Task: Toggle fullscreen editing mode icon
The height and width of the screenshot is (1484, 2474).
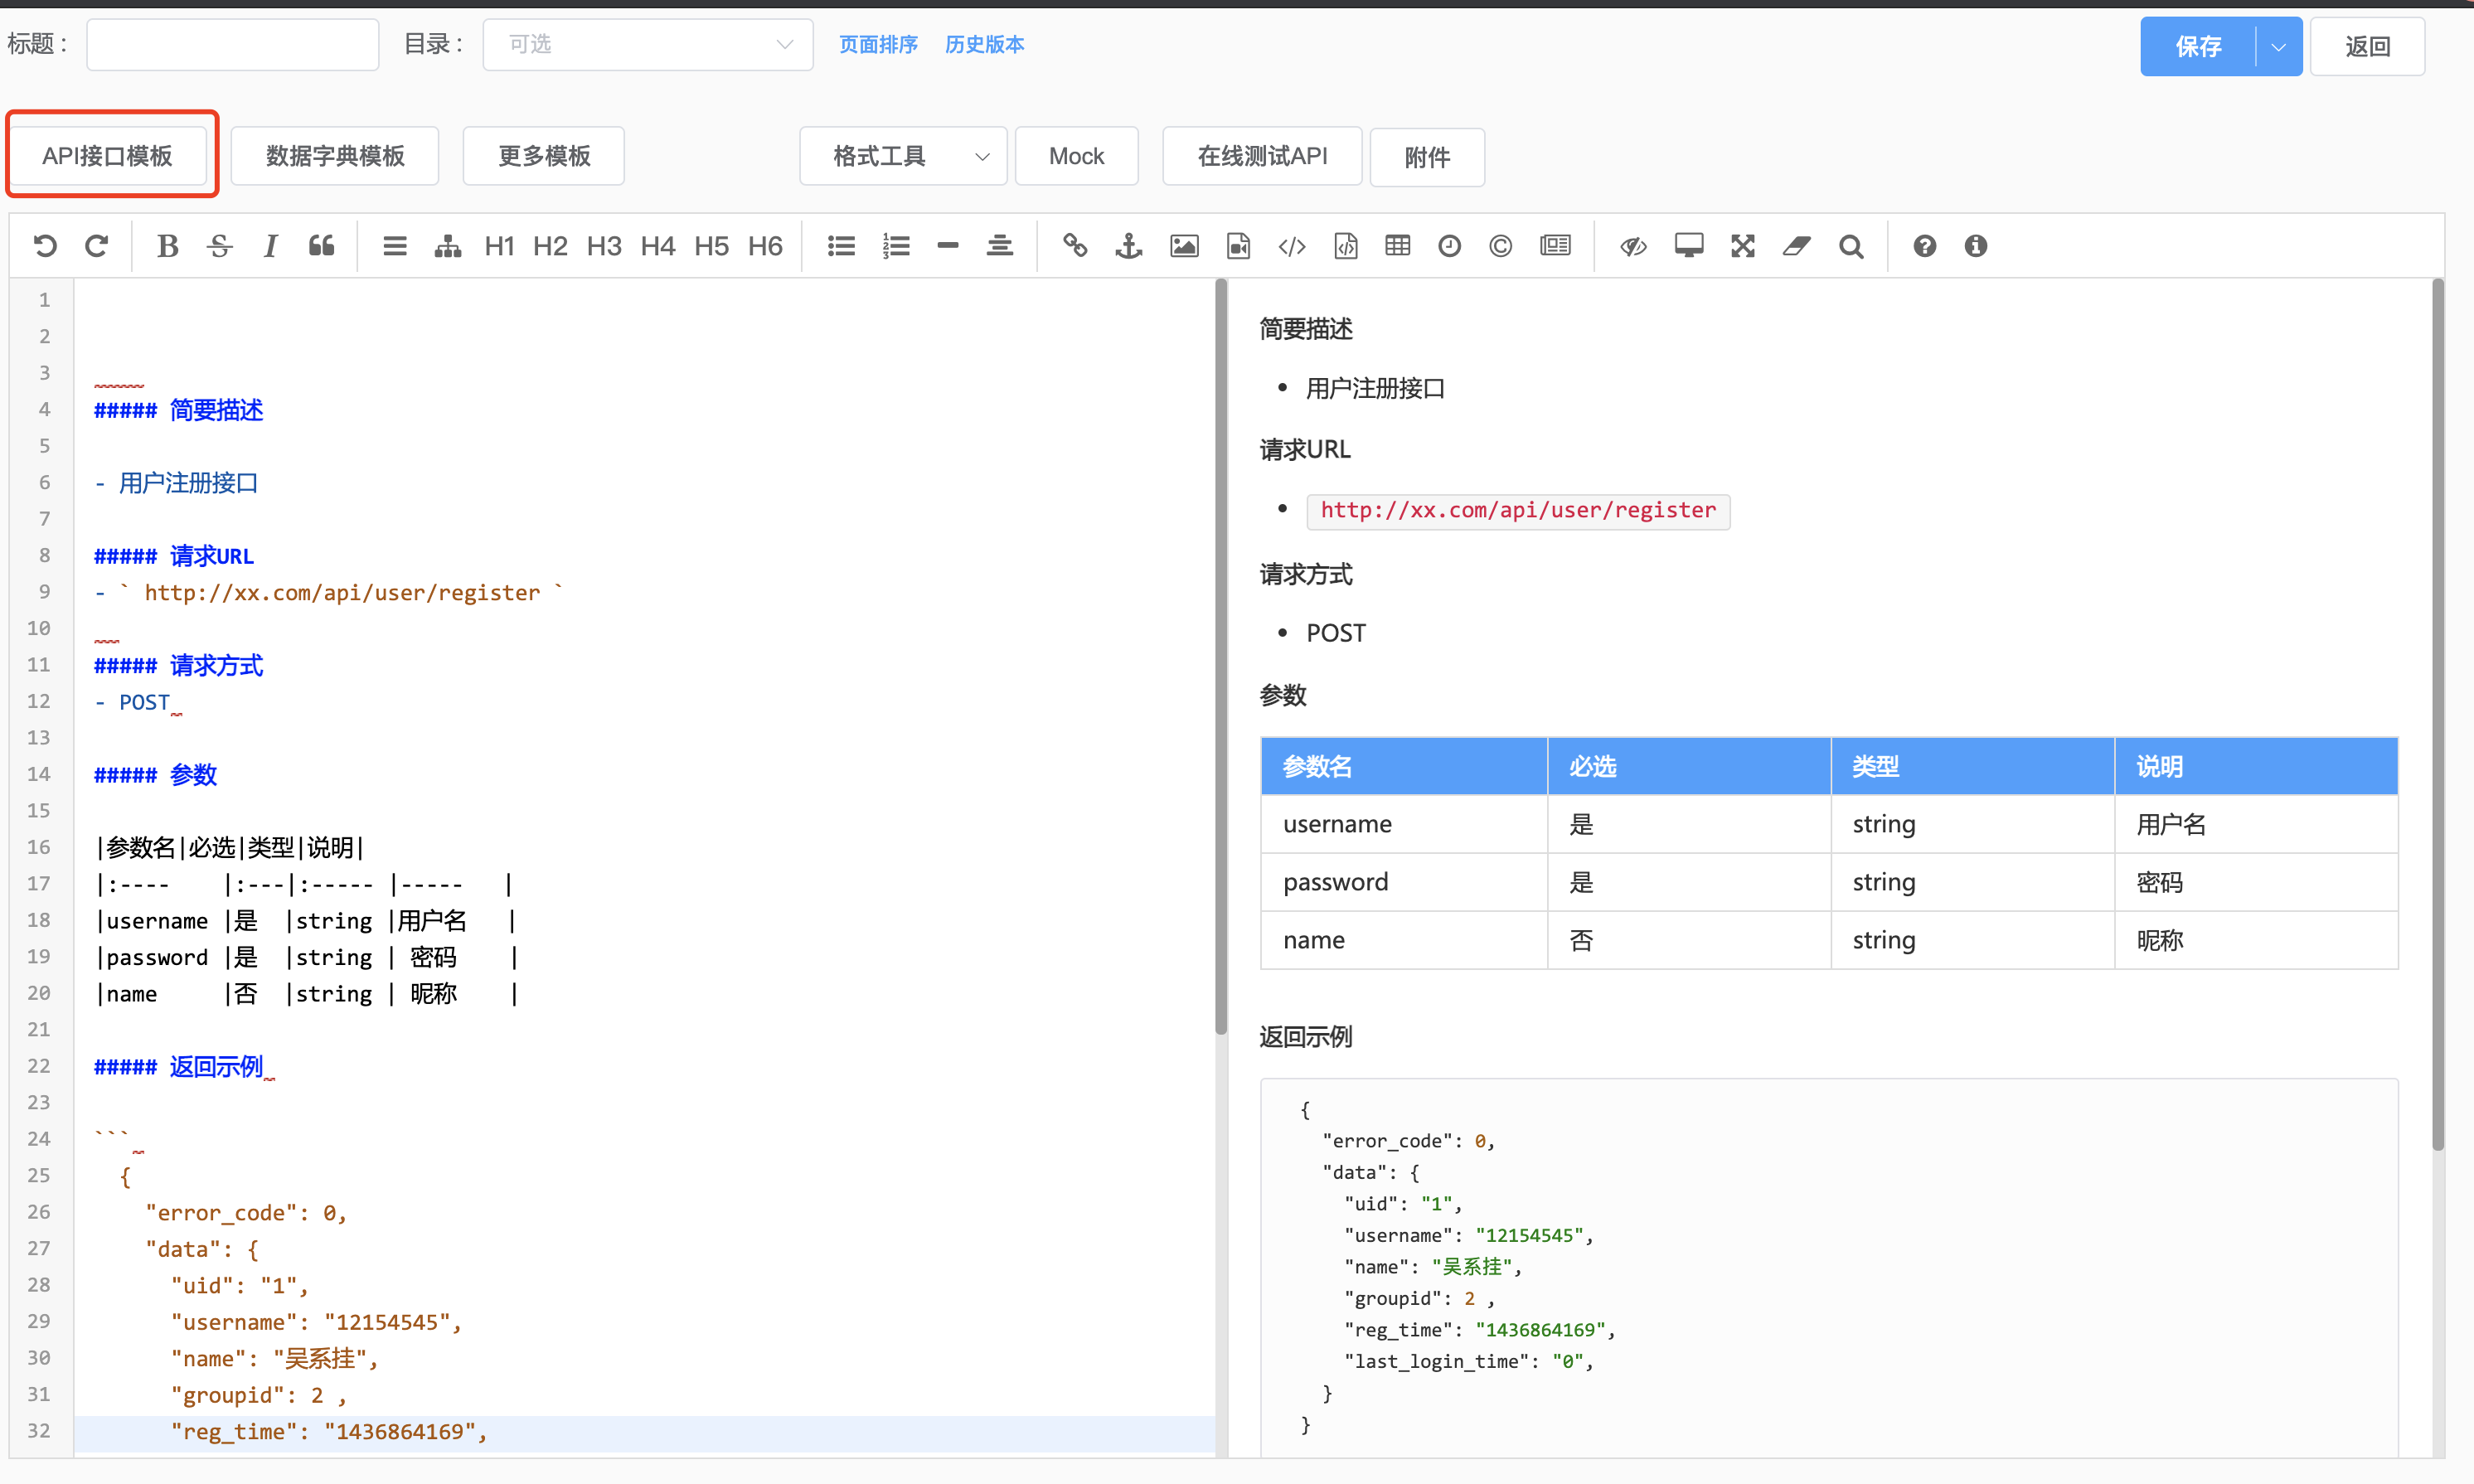Action: click(1743, 246)
